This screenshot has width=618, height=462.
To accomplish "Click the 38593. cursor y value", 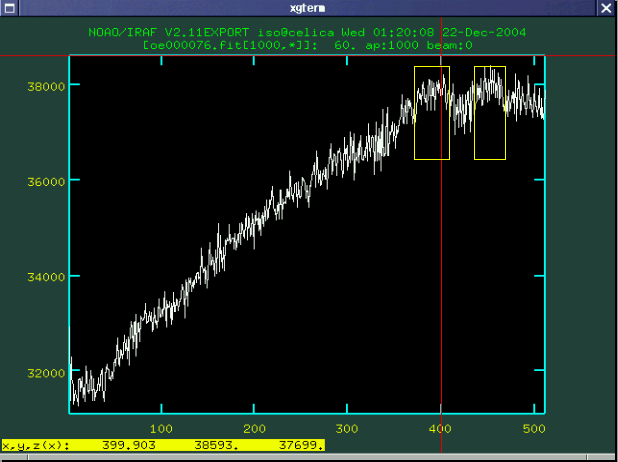I will click(216, 445).
